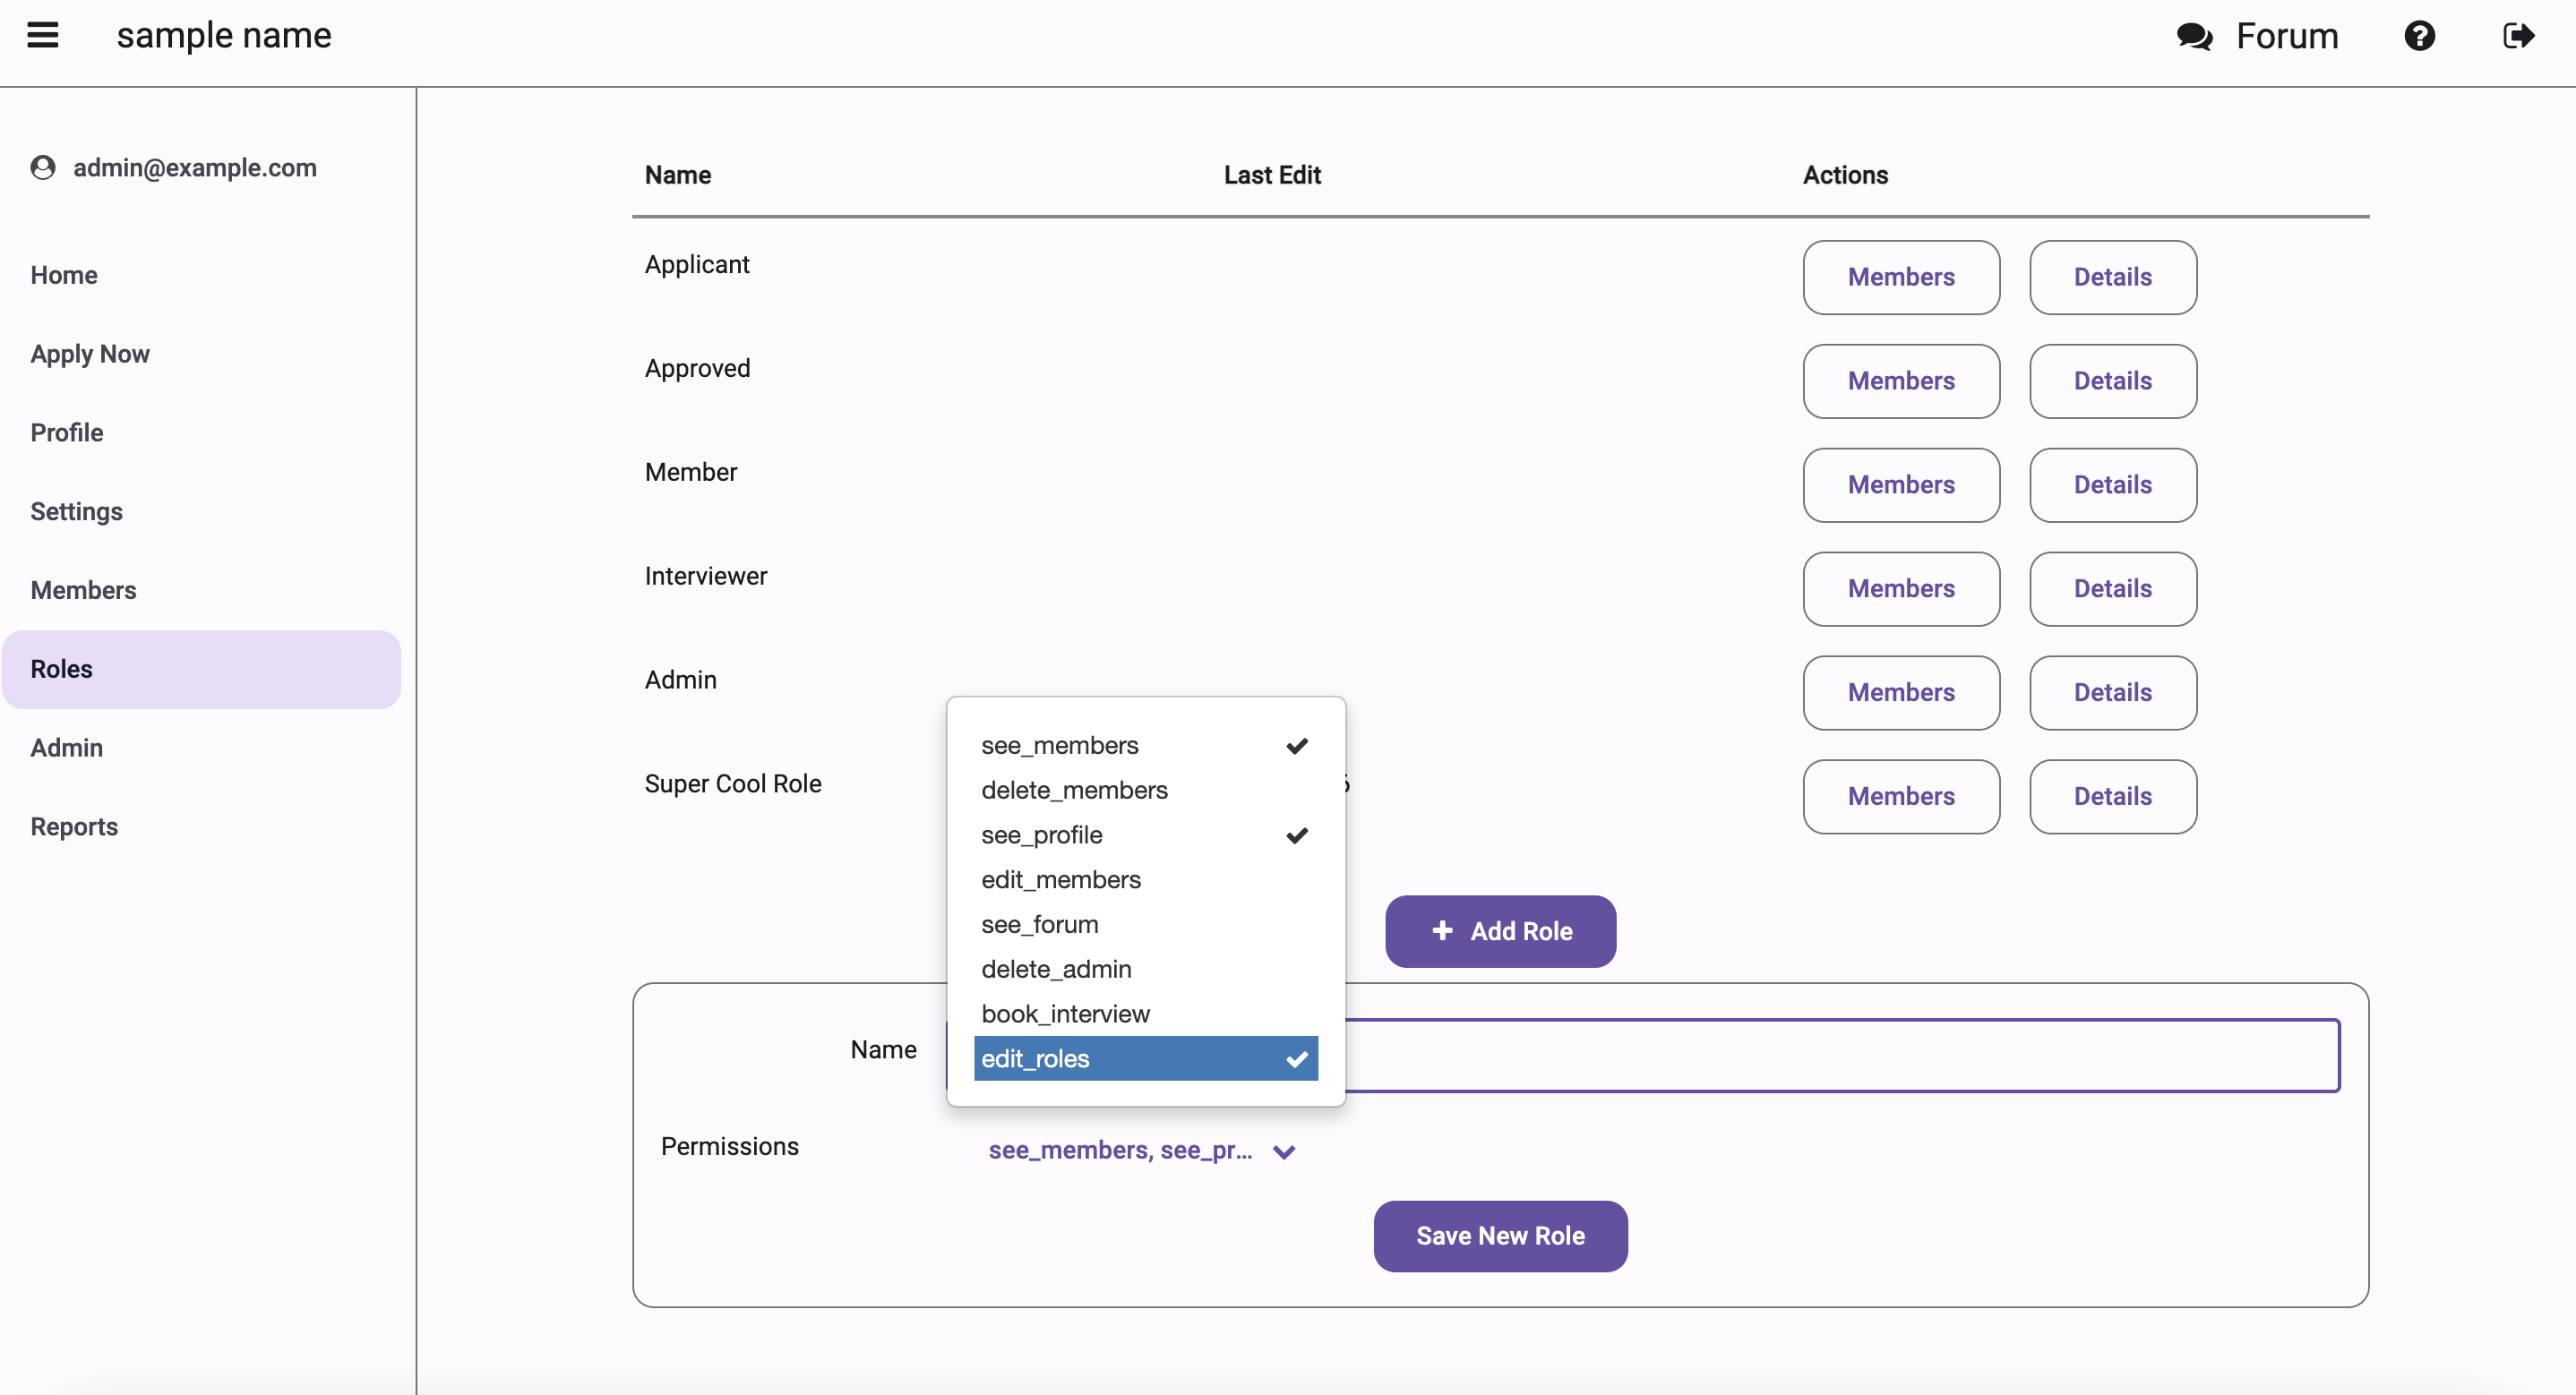Click the Forum link text

click(x=2287, y=36)
